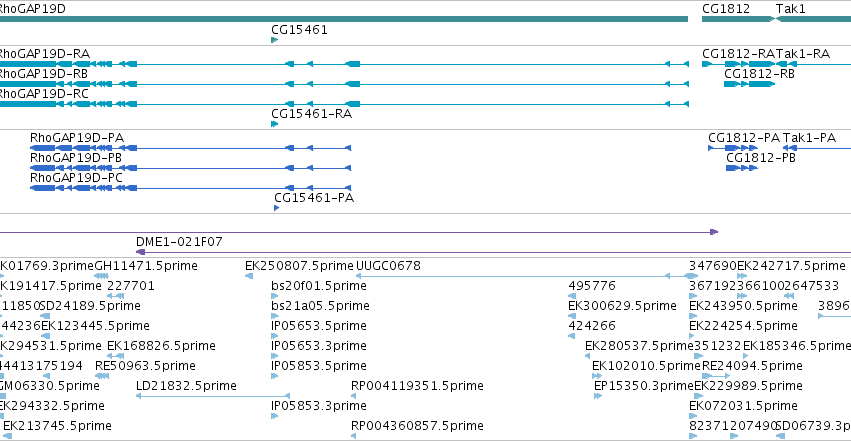The width and height of the screenshot is (851, 441).
Task: Click the CG15461-PA label
Action: (314, 198)
